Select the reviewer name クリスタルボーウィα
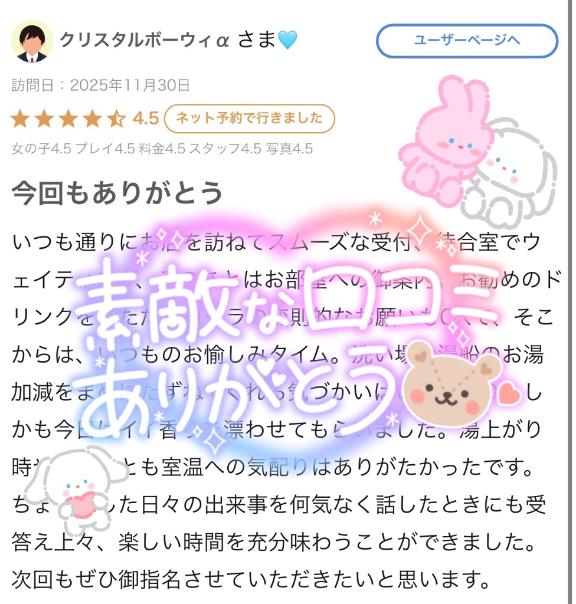This screenshot has height=604, width=576. [x=144, y=40]
